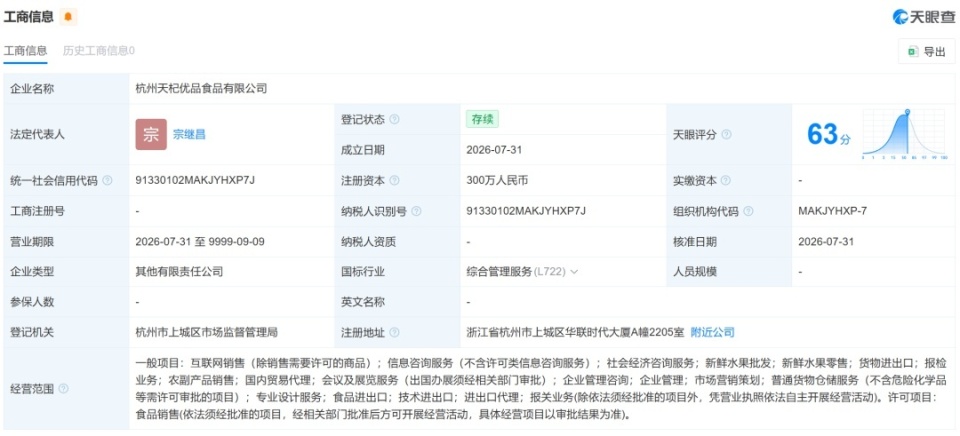Click the 营业期限 value 2026-07-31 至 9999-09-09
Viewport: 960px width, 436px height.
tap(200, 242)
